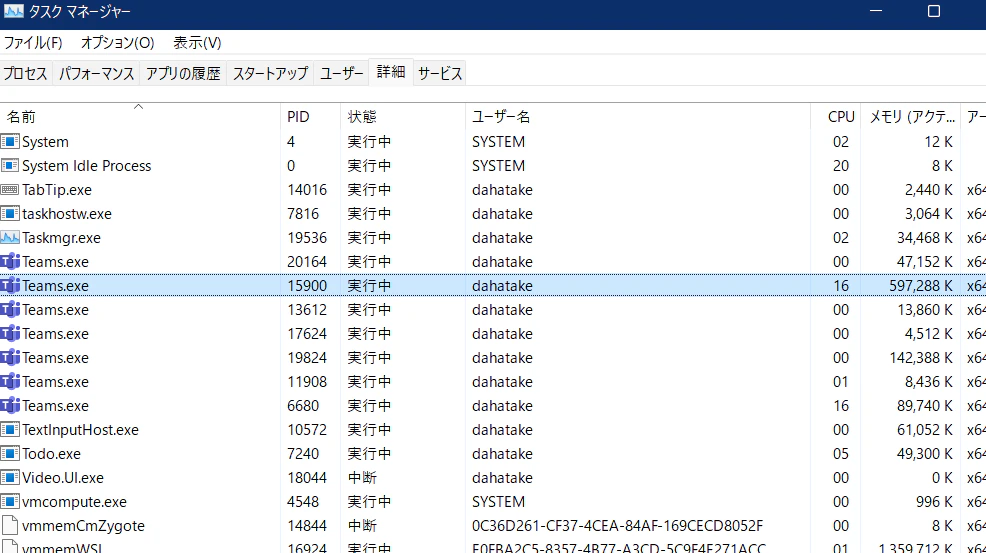Click the vmmemCmZygote file icon
Screen dimensions: 986x553
coord(10,525)
